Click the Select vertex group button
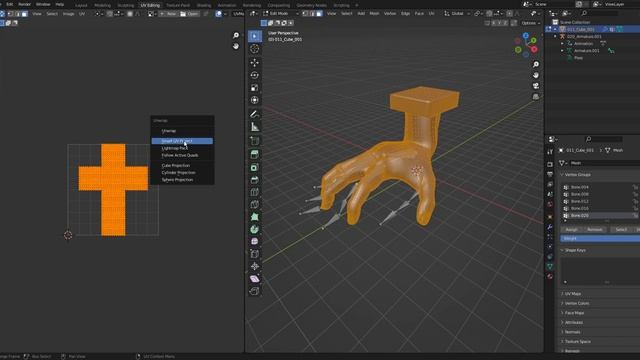This screenshot has width=640, height=360. click(x=621, y=230)
